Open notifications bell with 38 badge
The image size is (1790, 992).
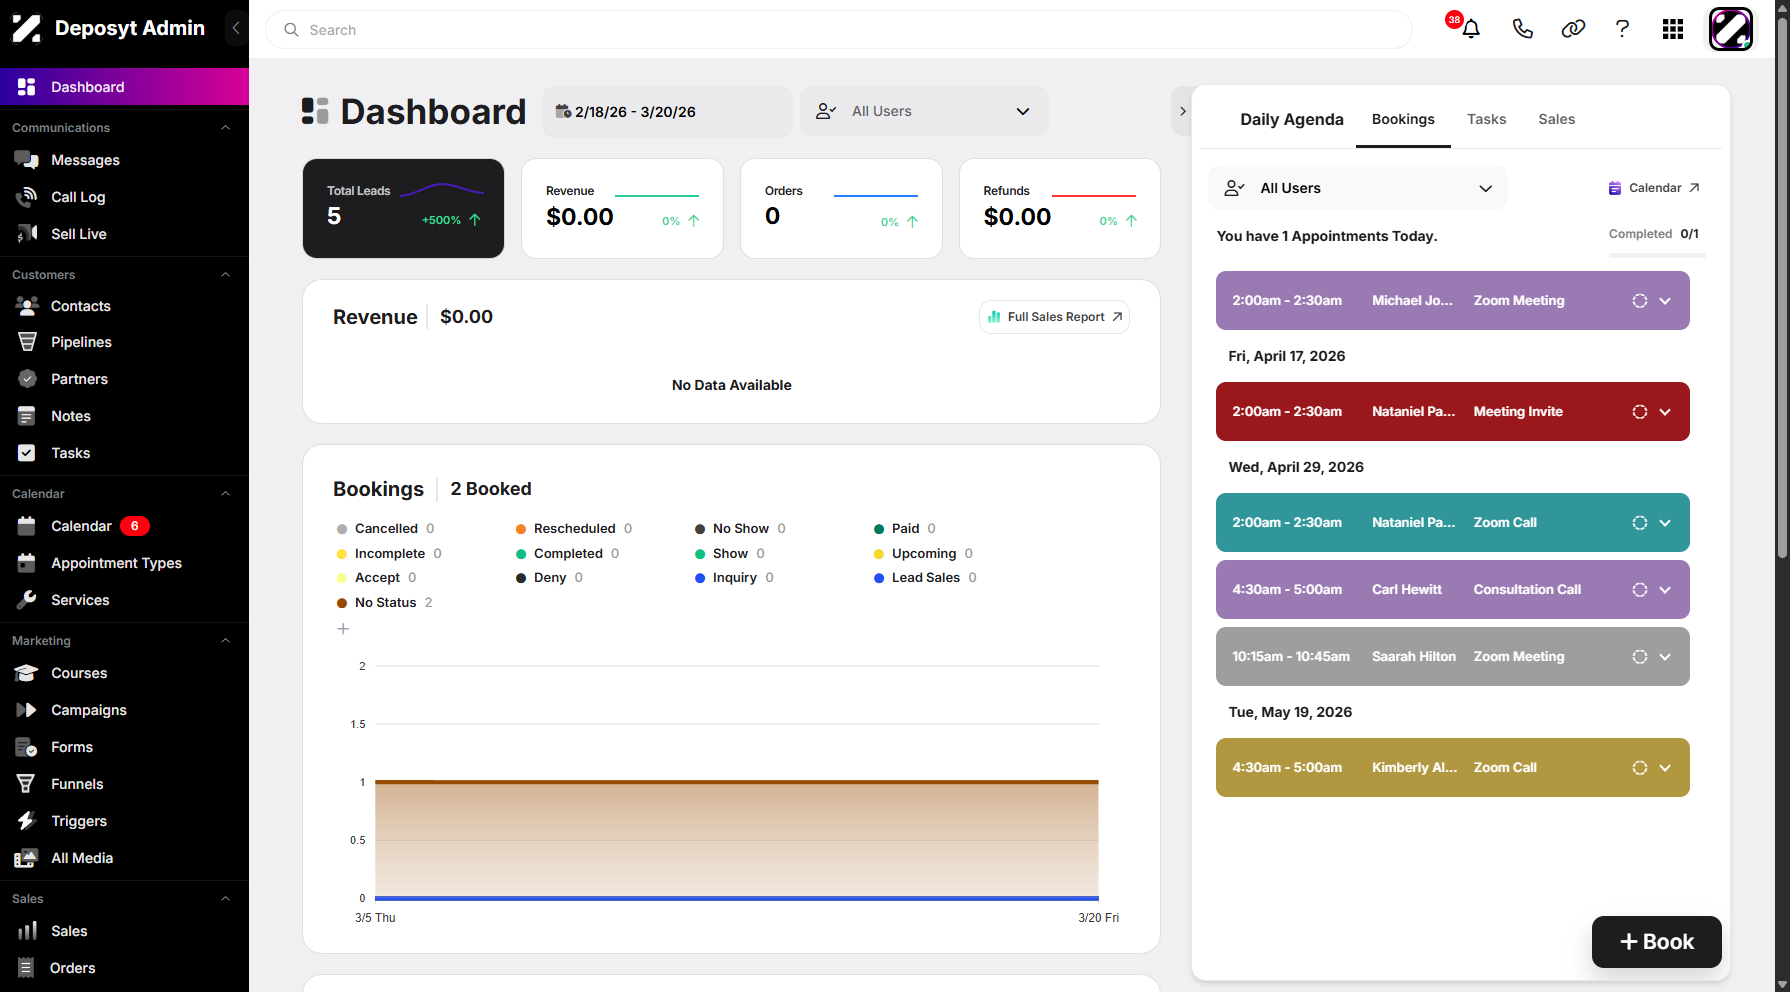1469,29
